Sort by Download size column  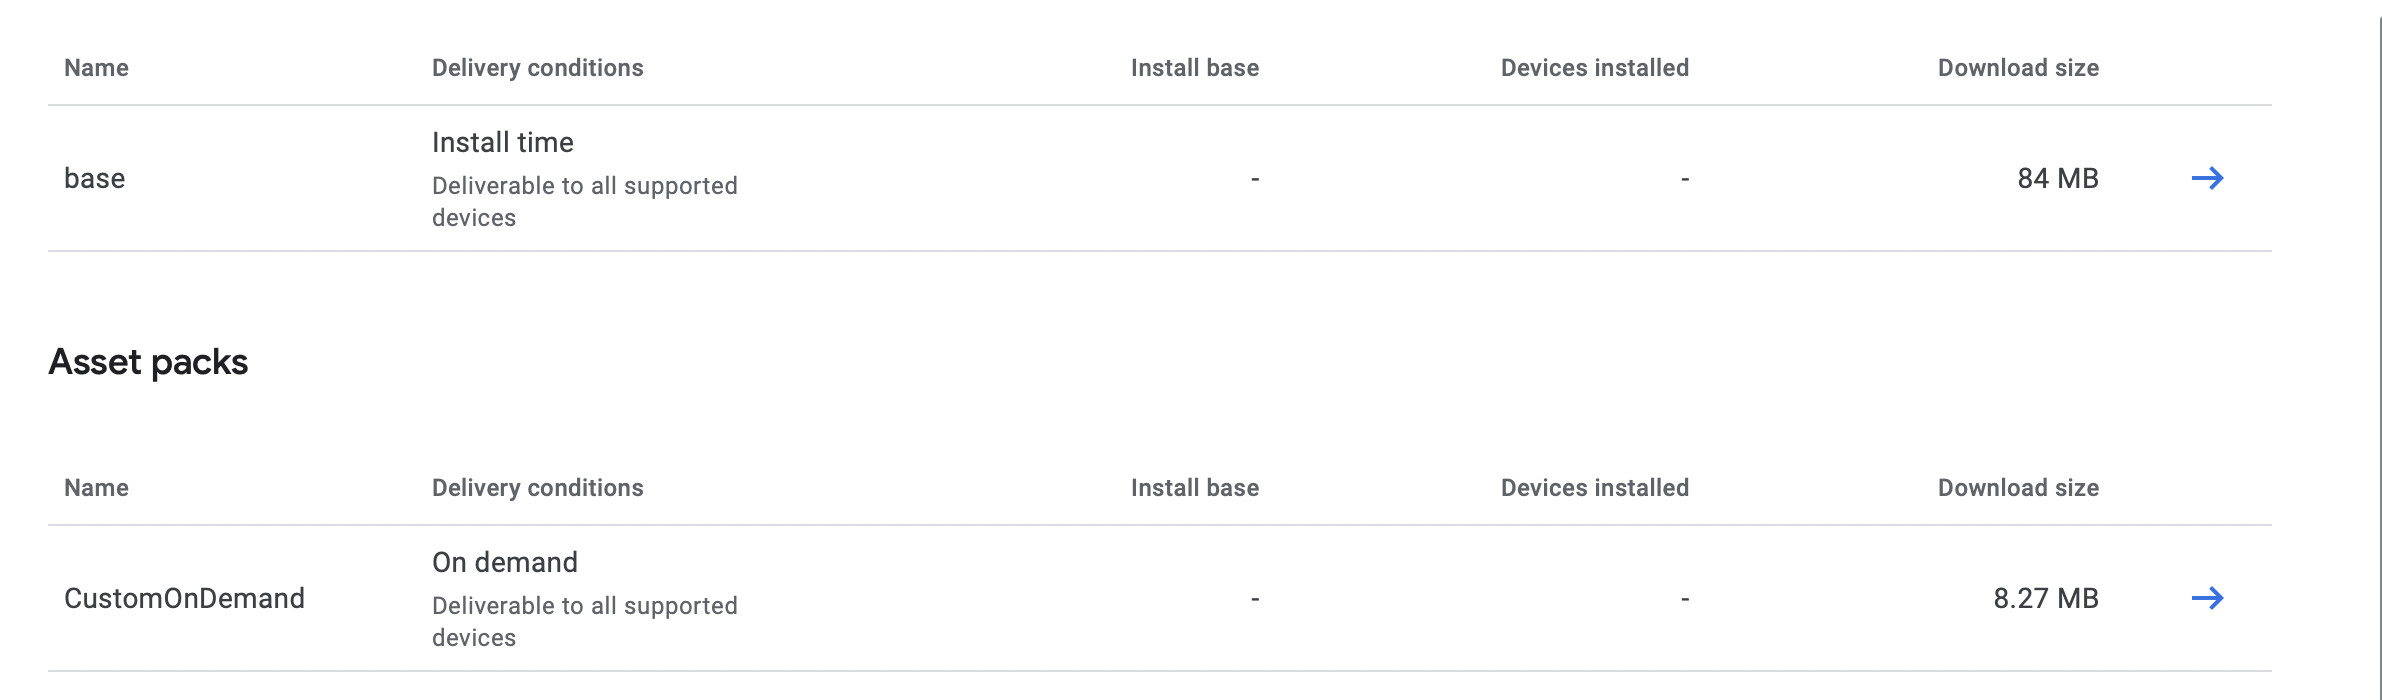click(x=2018, y=68)
